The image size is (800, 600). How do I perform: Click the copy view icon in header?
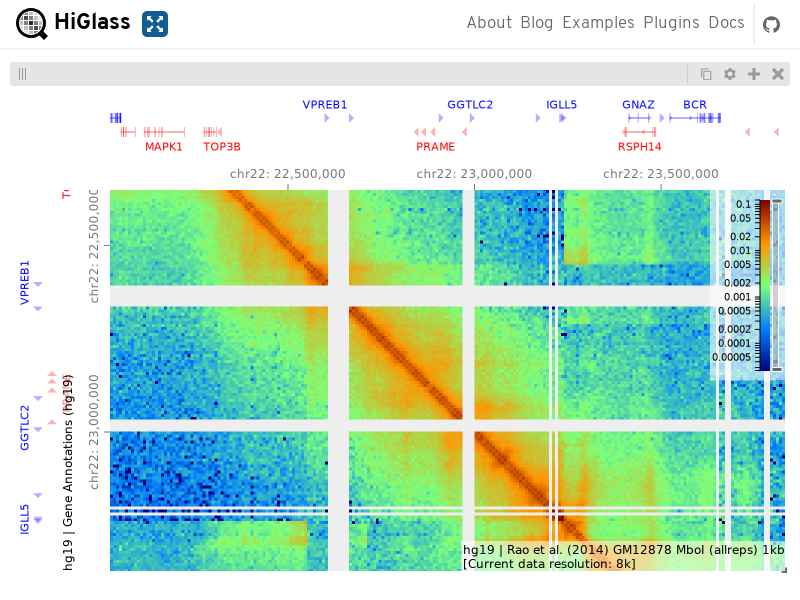706,74
